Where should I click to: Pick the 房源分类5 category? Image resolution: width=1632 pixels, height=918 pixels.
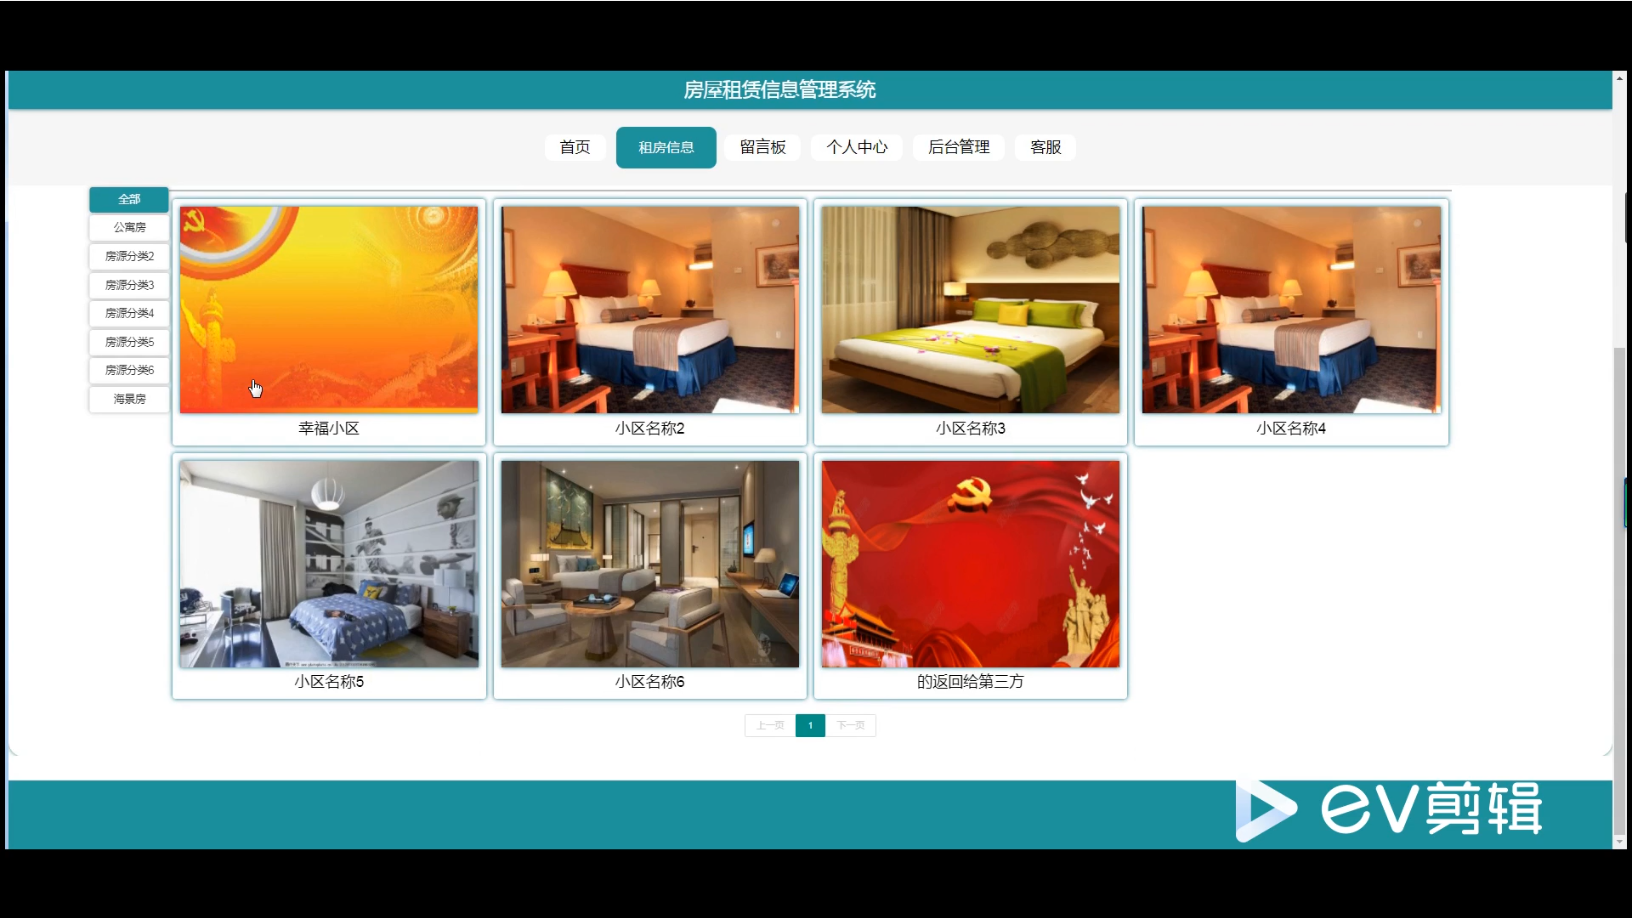[129, 342]
